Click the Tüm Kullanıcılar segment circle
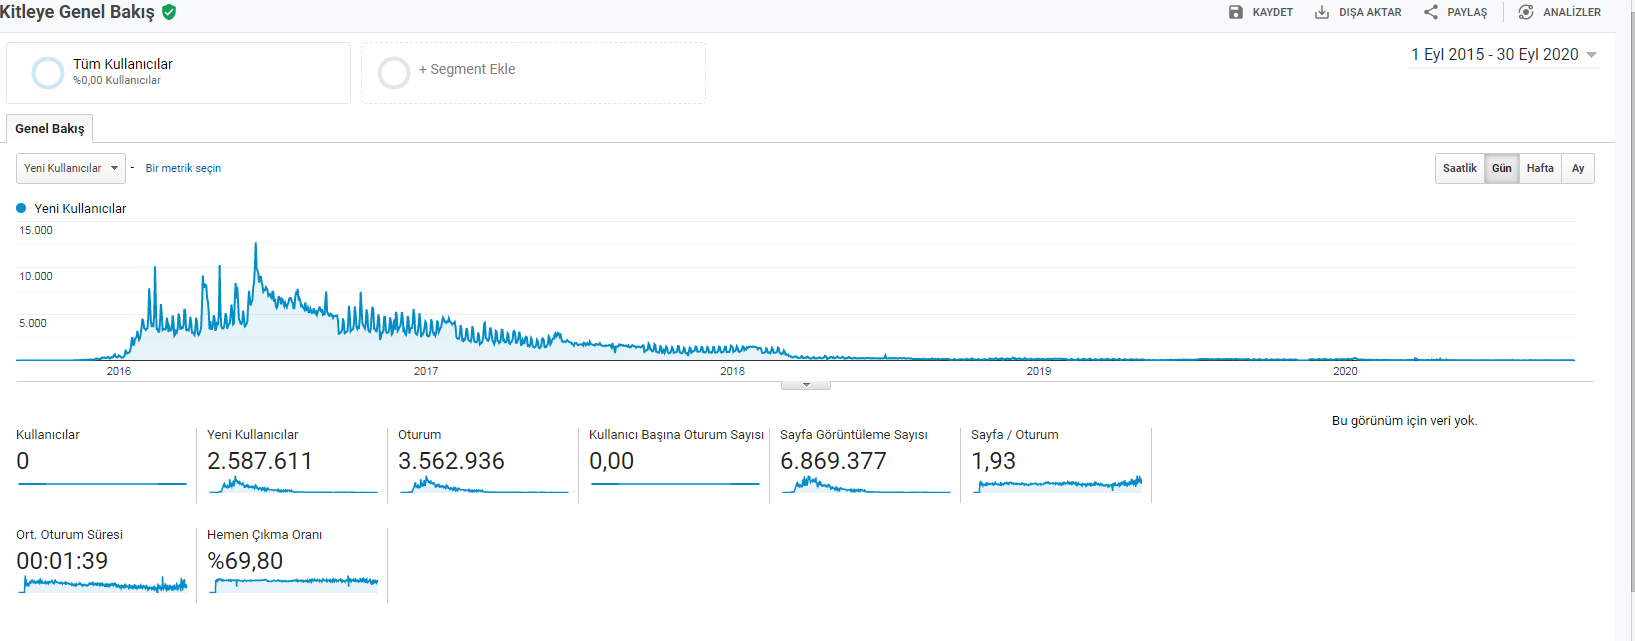The width and height of the screenshot is (1635, 641). point(48,72)
